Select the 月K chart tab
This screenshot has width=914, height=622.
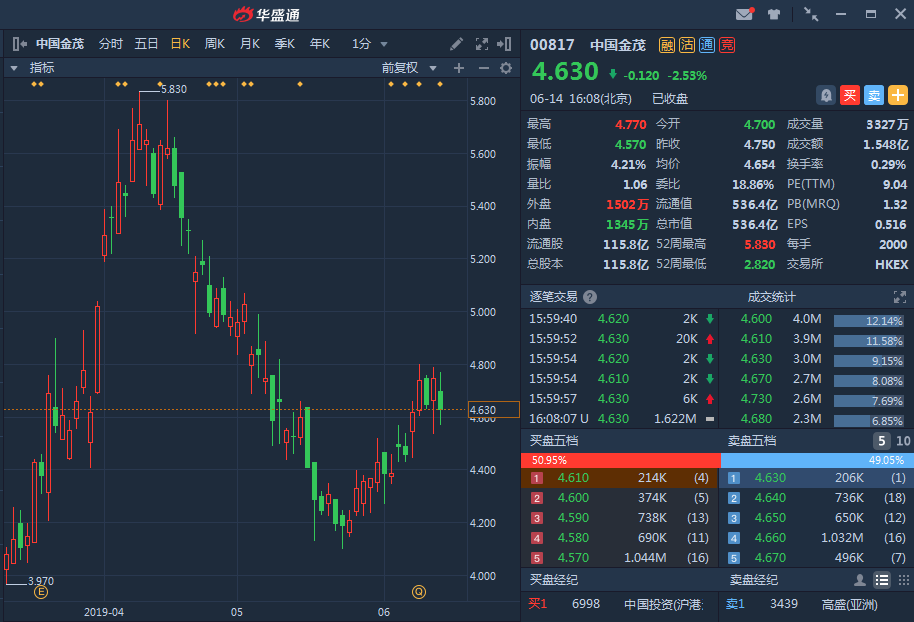pos(250,44)
